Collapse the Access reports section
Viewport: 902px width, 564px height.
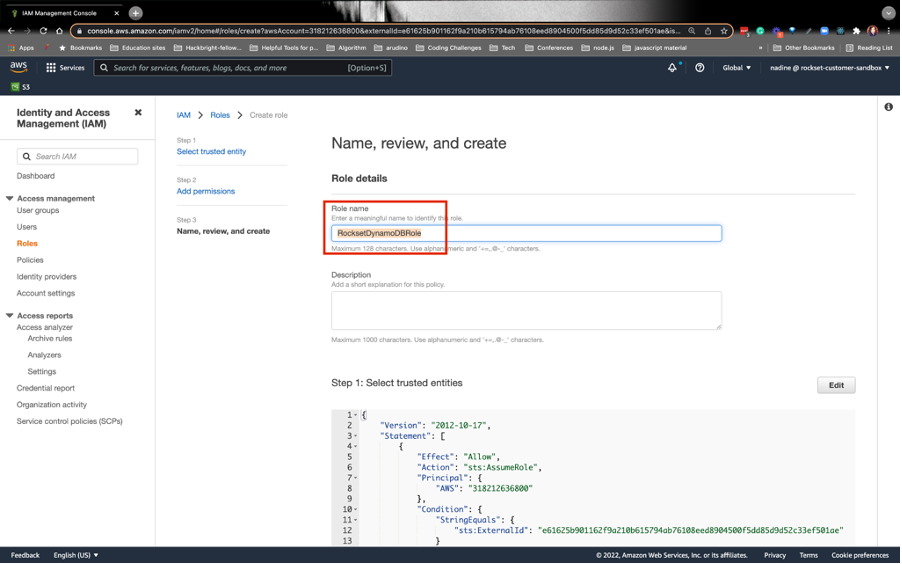click(x=10, y=315)
